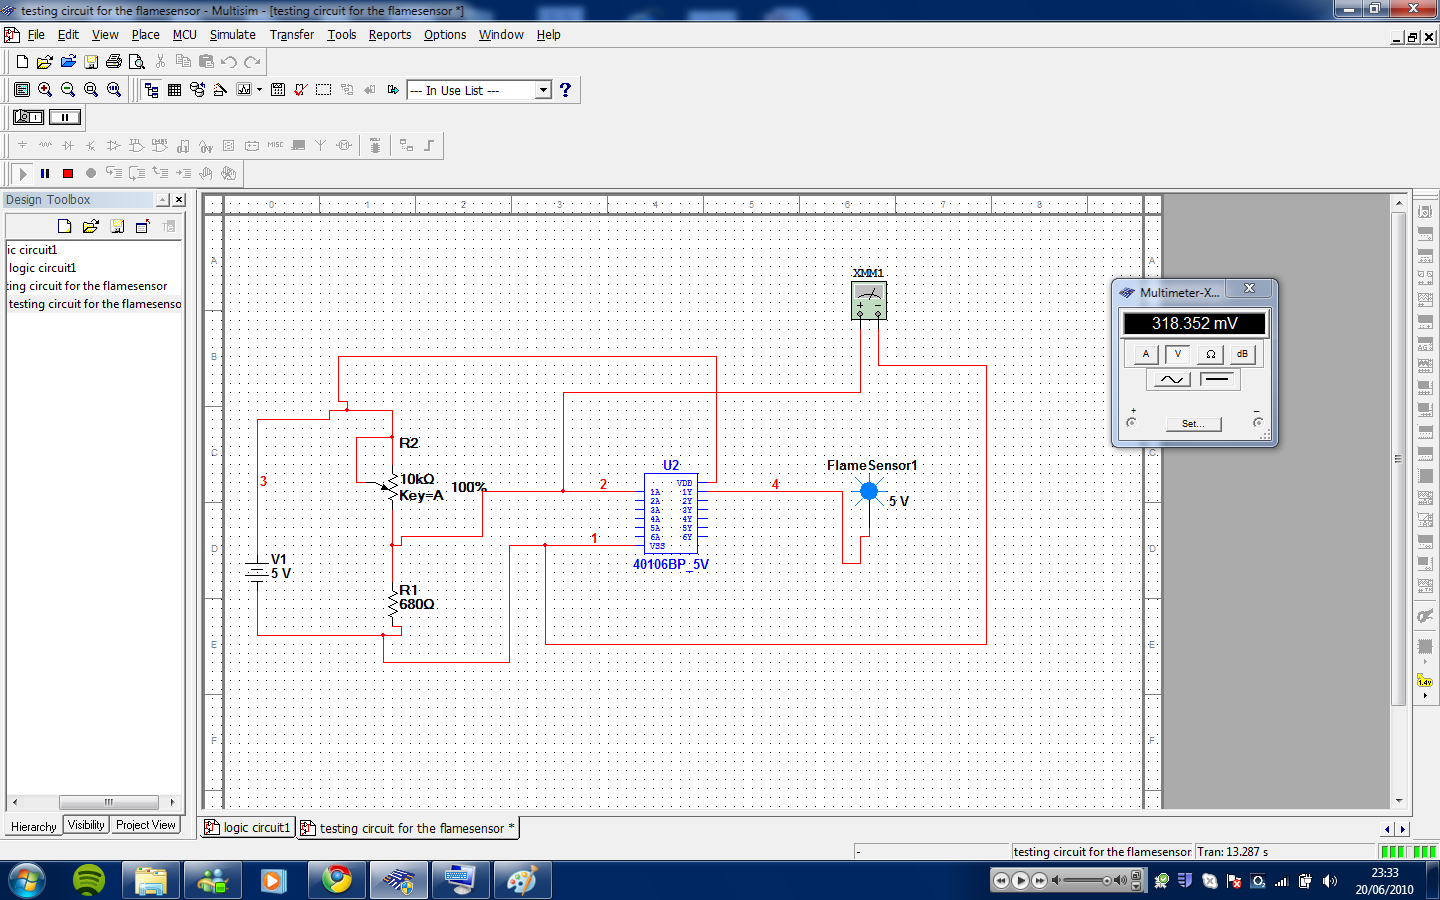1440x900 pixels.
Task: Select logic circuit1 in the design tree
Action: [x=43, y=268]
